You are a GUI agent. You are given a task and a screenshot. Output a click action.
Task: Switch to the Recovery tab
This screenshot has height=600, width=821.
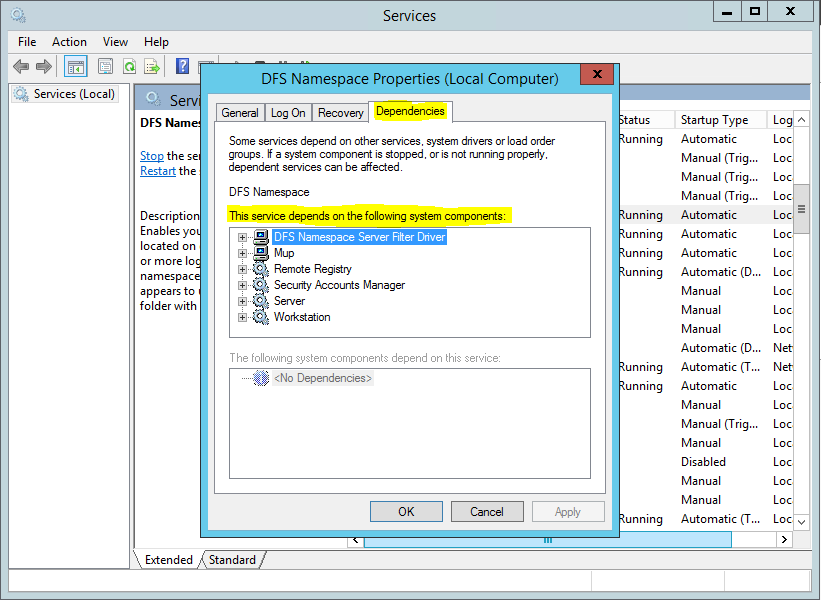click(x=341, y=113)
